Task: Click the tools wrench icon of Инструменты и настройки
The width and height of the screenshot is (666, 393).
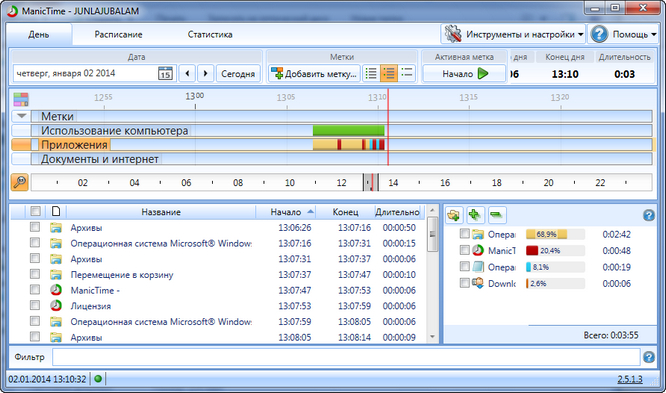Action: click(x=453, y=34)
